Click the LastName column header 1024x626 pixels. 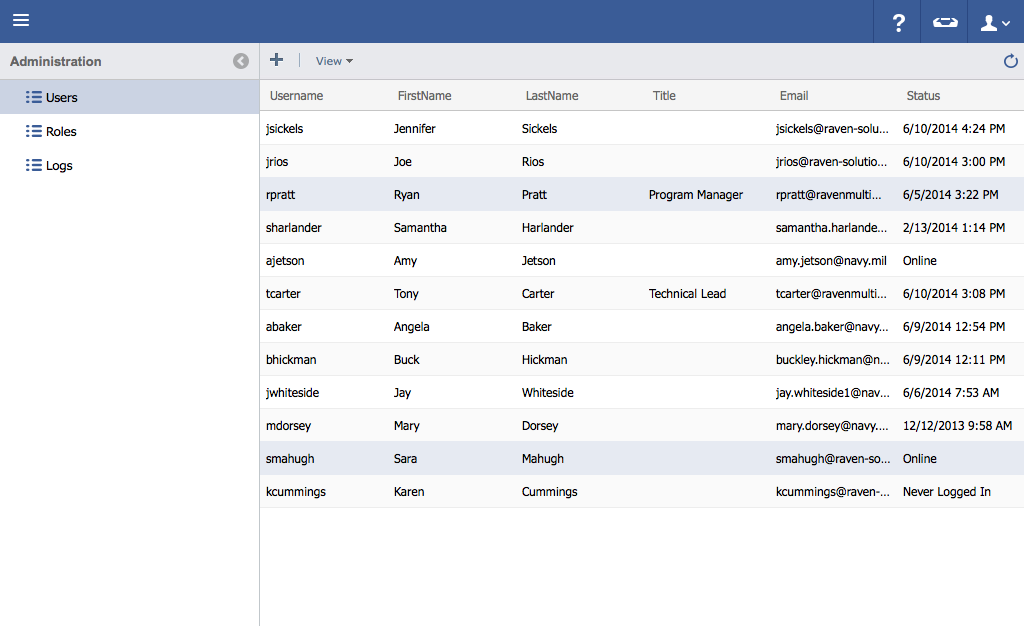pyautogui.click(x=552, y=96)
